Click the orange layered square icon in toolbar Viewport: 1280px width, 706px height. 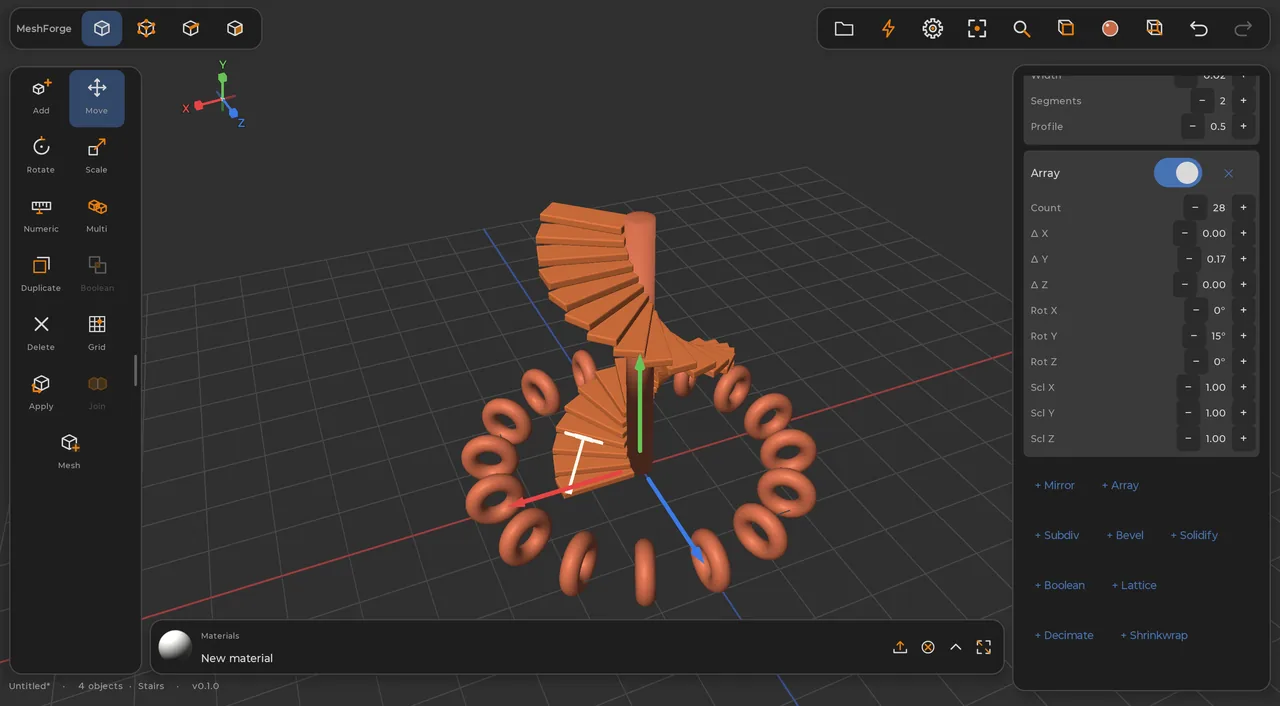pyautogui.click(x=1066, y=29)
